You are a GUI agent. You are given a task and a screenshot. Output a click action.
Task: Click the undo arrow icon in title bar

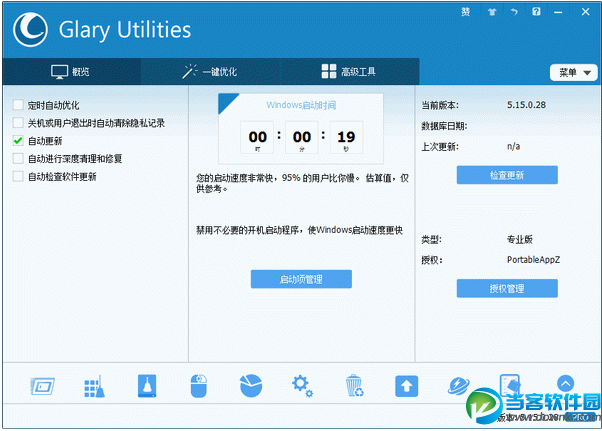(514, 12)
